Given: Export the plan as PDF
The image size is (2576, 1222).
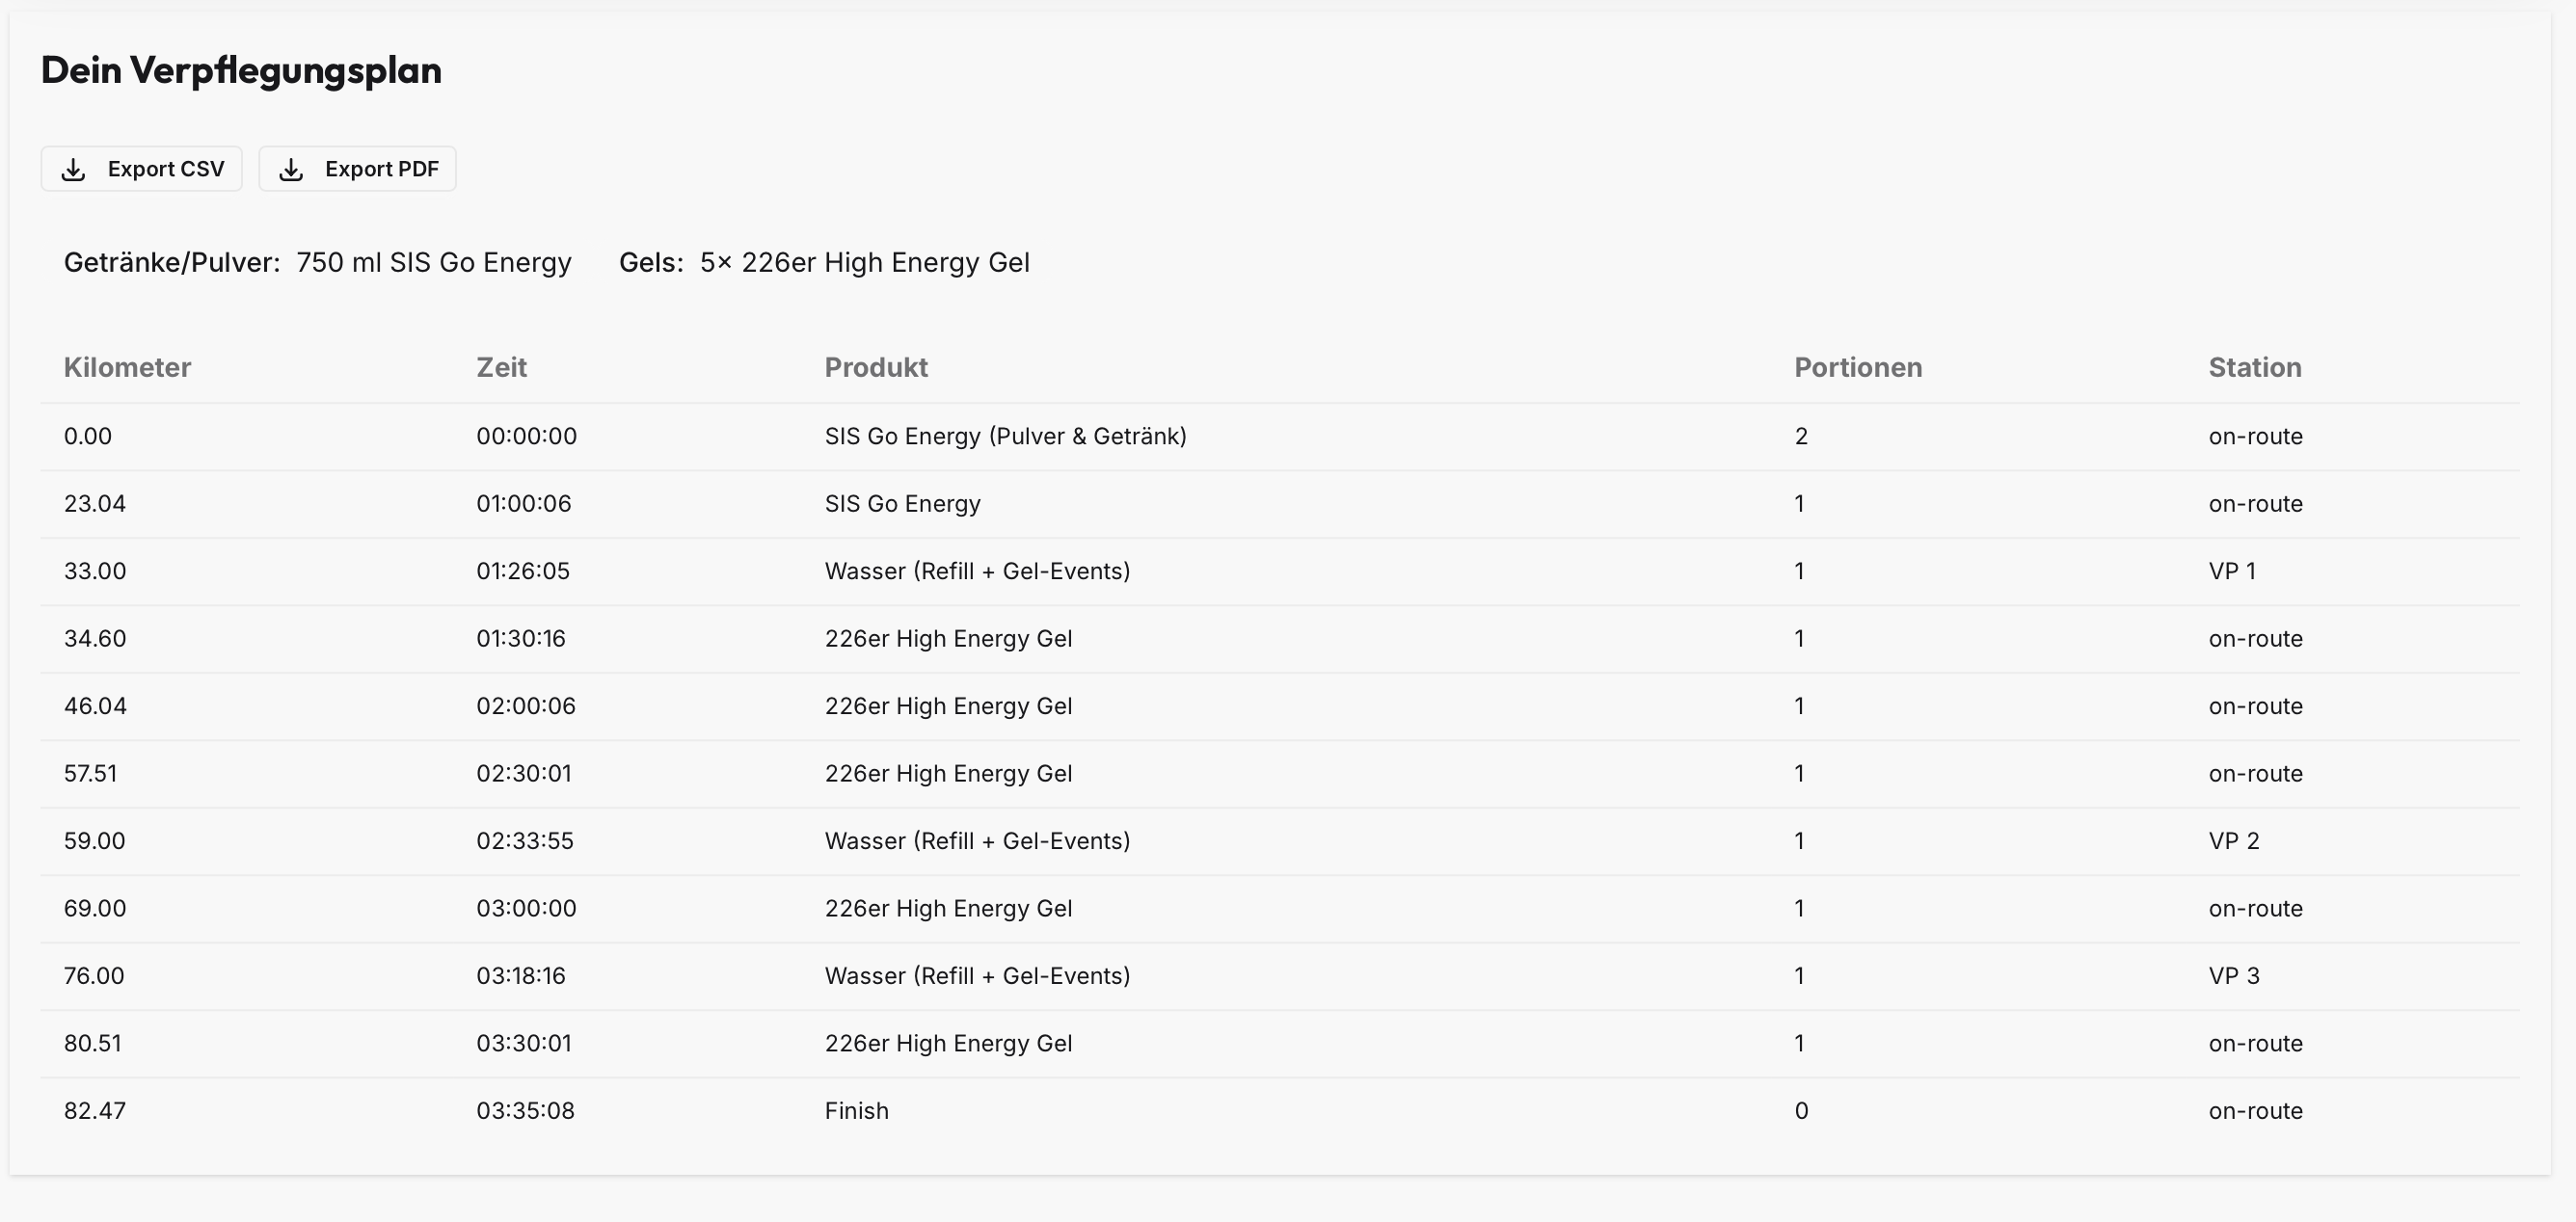Looking at the screenshot, I should [357, 168].
